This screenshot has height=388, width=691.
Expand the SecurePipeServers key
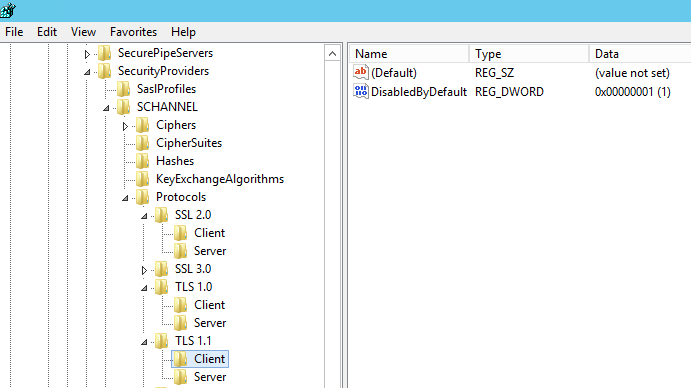pyautogui.click(x=87, y=54)
